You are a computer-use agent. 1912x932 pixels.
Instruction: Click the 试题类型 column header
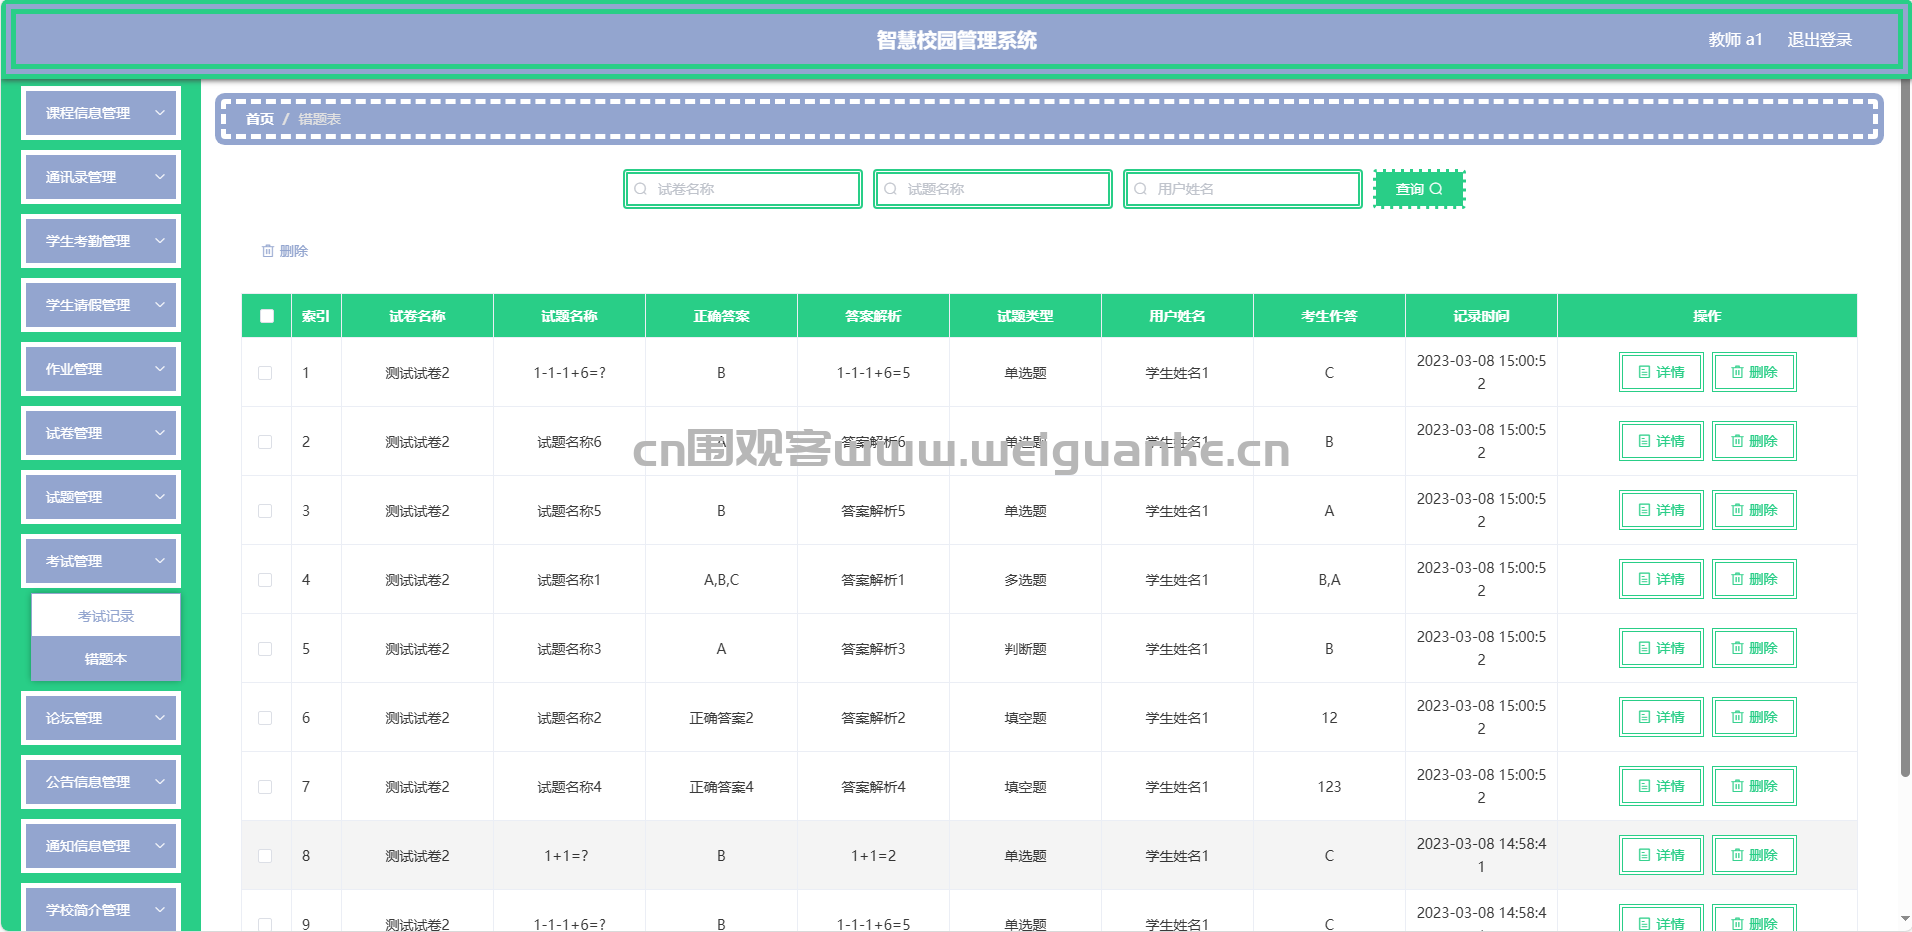(x=1025, y=316)
